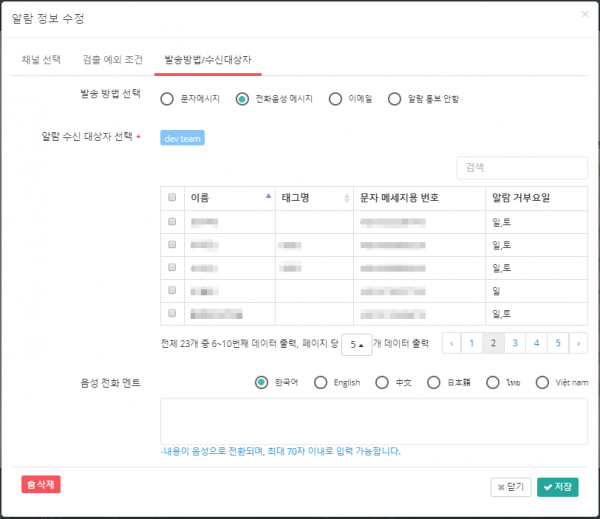Select 한국어 voice message language
Image resolution: width=600 pixels, height=519 pixels.
tap(262, 382)
